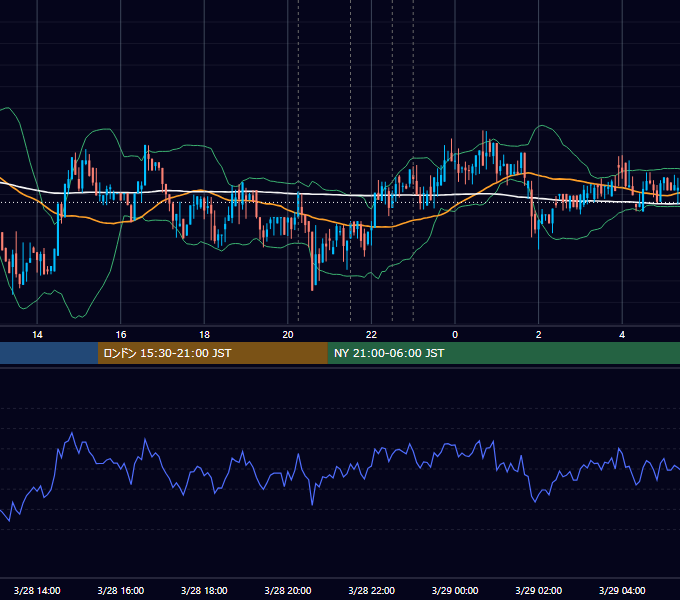
Task: Click the 3/28 22:00 date label
Action: coord(371,590)
